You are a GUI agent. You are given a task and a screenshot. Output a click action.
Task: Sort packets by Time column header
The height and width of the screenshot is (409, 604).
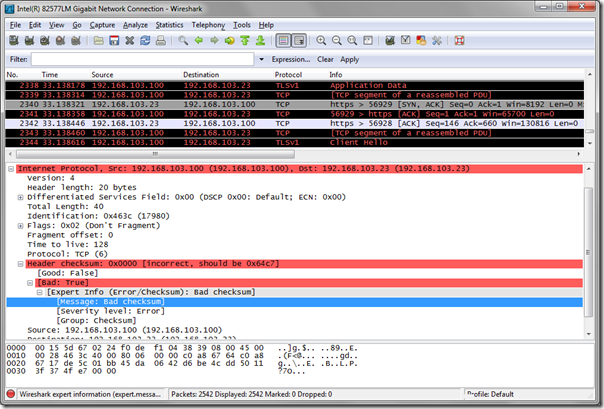pyautogui.click(x=50, y=75)
